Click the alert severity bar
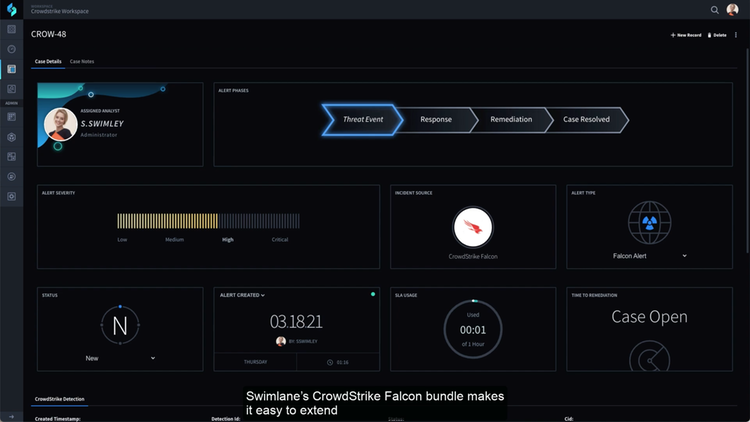 click(209, 221)
